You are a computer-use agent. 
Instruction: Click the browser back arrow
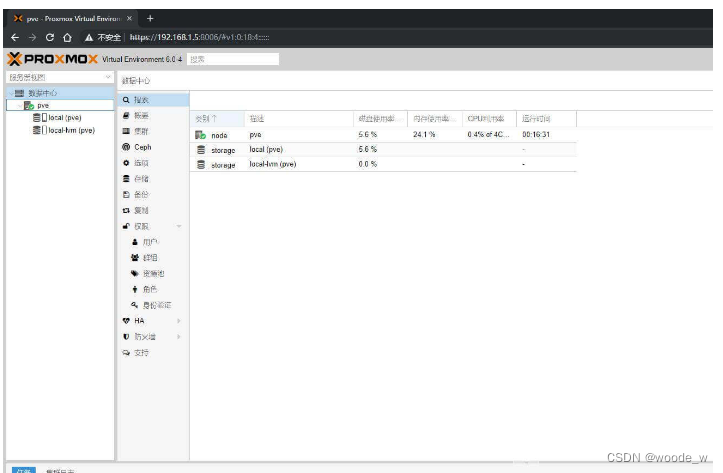tap(15, 37)
